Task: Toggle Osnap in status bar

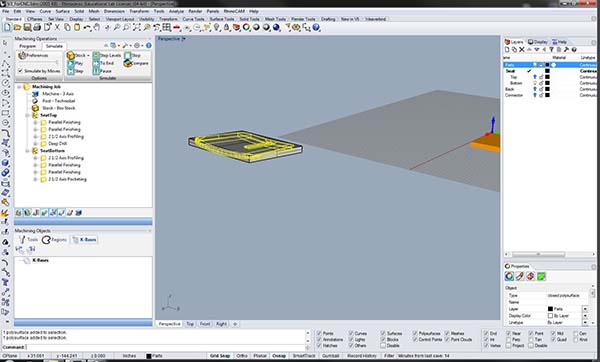Action: pos(279,356)
